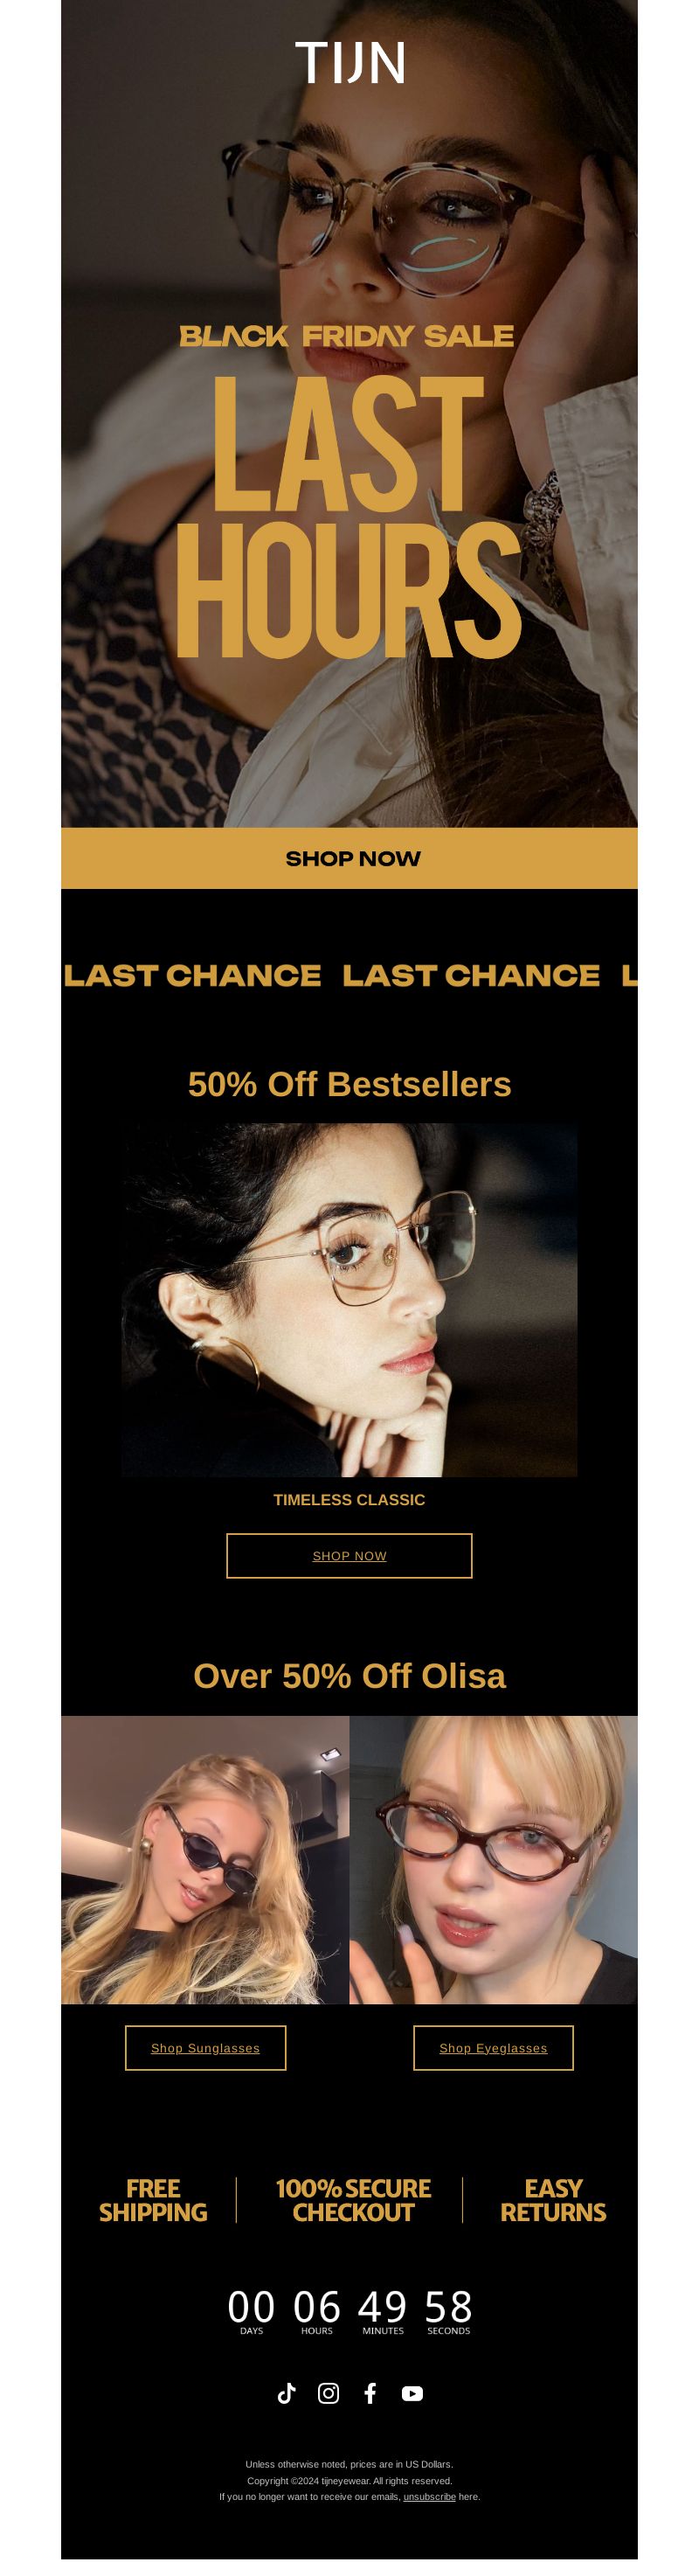699x2576 pixels.
Task: Open the blonde woman sunglasses photo
Action: tap(205, 1859)
